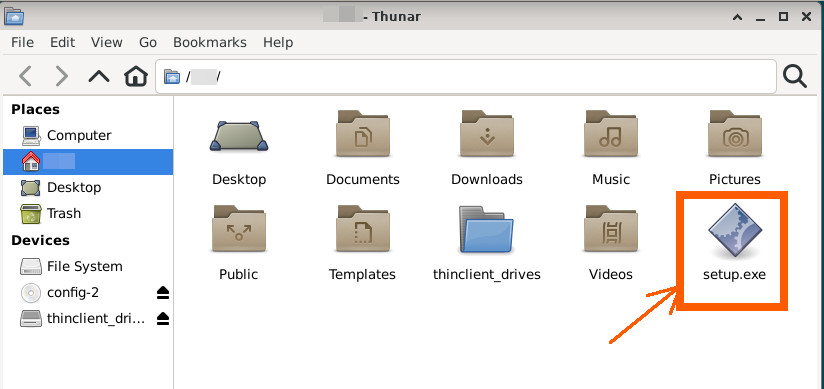Image resolution: width=824 pixels, height=389 pixels.
Task: Open the File menu
Action: point(22,43)
